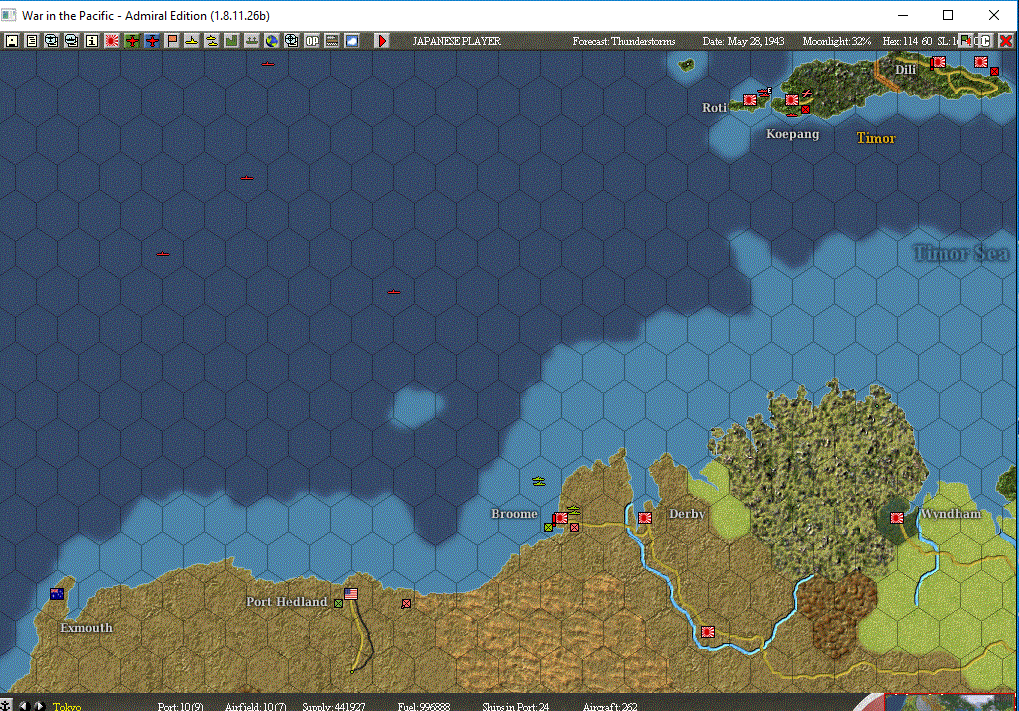The height and width of the screenshot is (711, 1019).
Task: Click the Exmouth map label
Action: pyautogui.click(x=86, y=628)
